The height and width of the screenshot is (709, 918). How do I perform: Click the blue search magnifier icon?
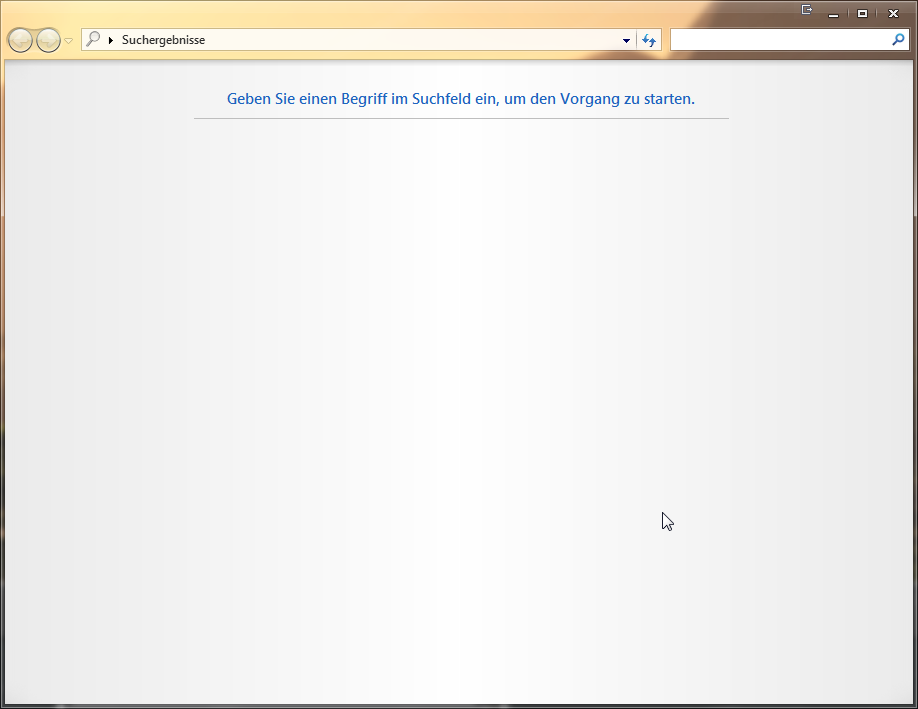tap(898, 40)
